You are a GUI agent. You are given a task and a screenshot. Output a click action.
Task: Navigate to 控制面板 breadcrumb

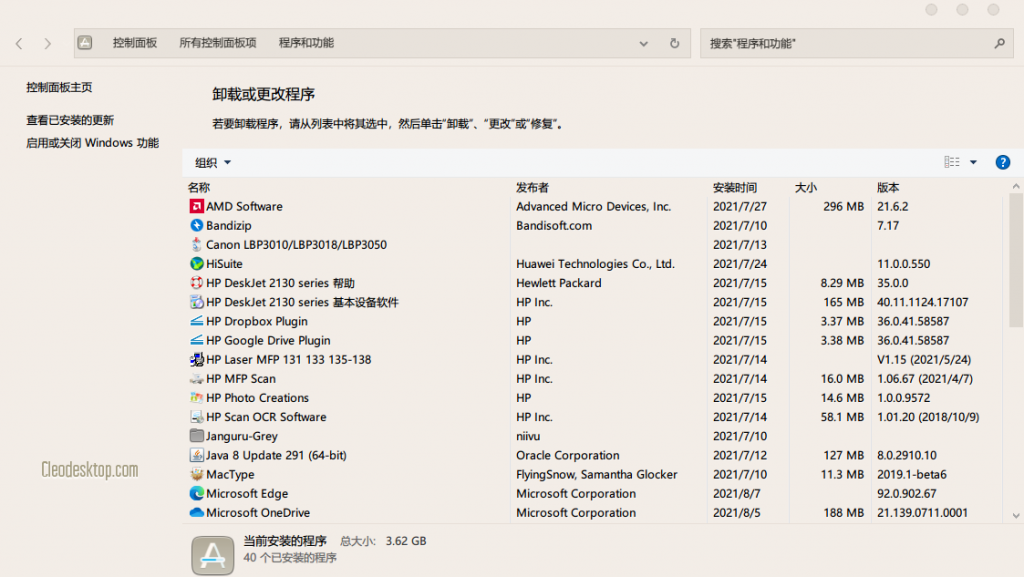(x=135, y=43)
